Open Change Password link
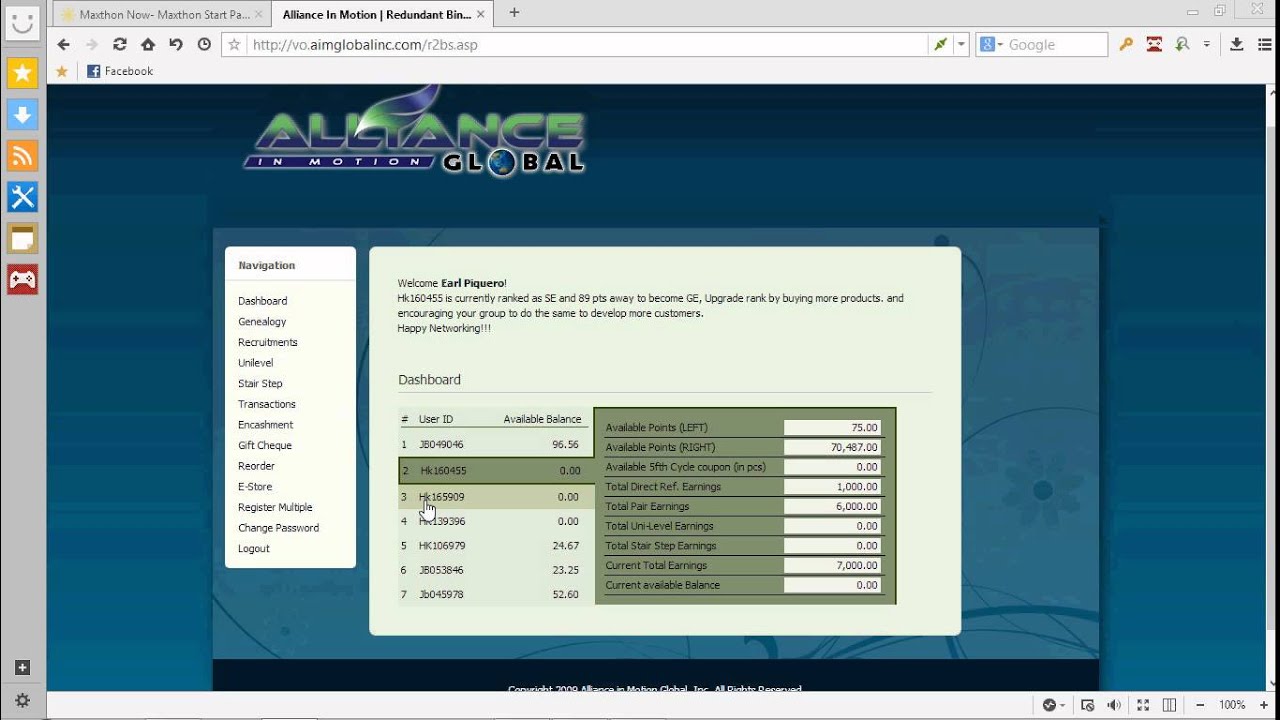1280x720 pixels. (x=278, y=528)
